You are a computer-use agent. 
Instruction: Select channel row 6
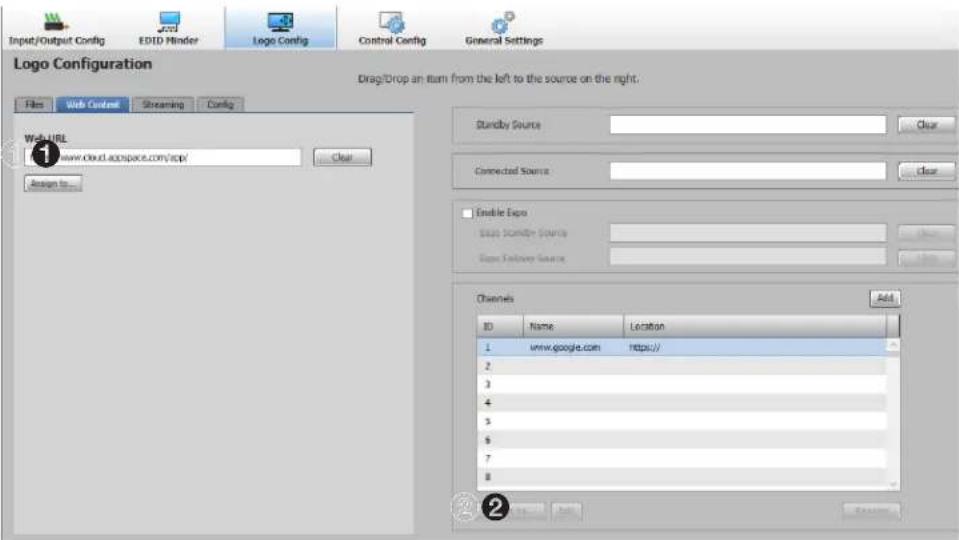tap(681, 440)
